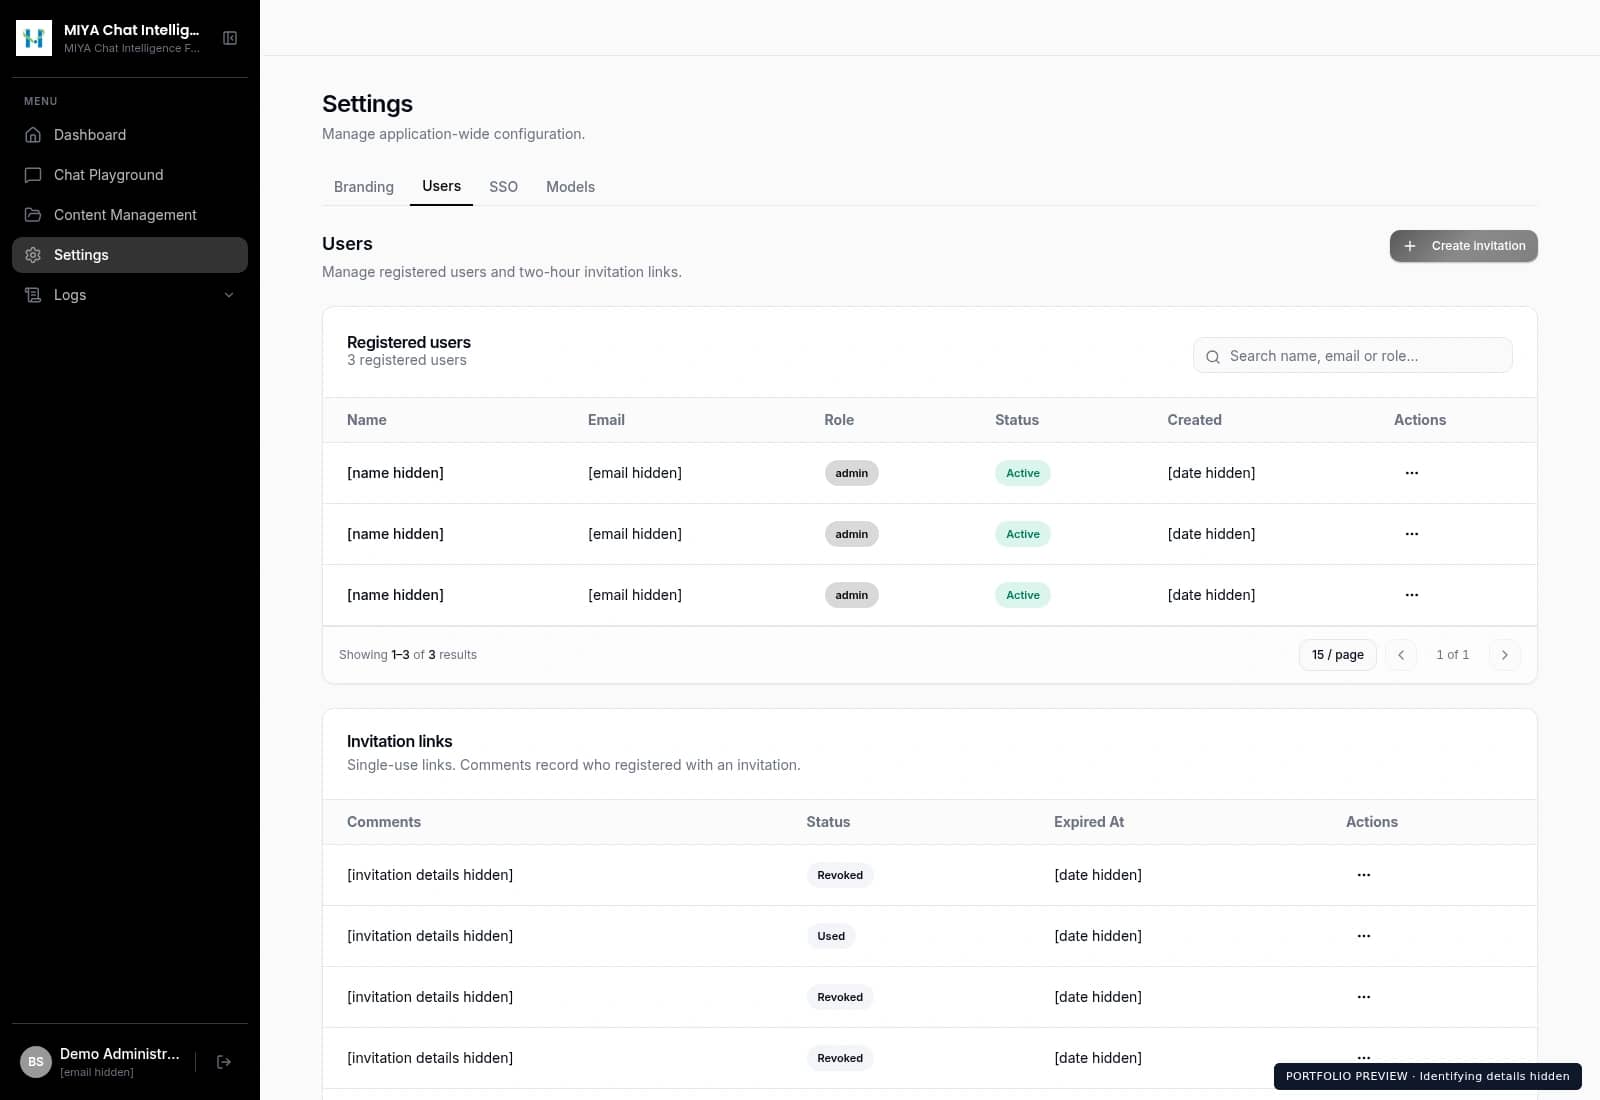Switch to the Branding tab

pyautogui.click(x=364, y=187)
